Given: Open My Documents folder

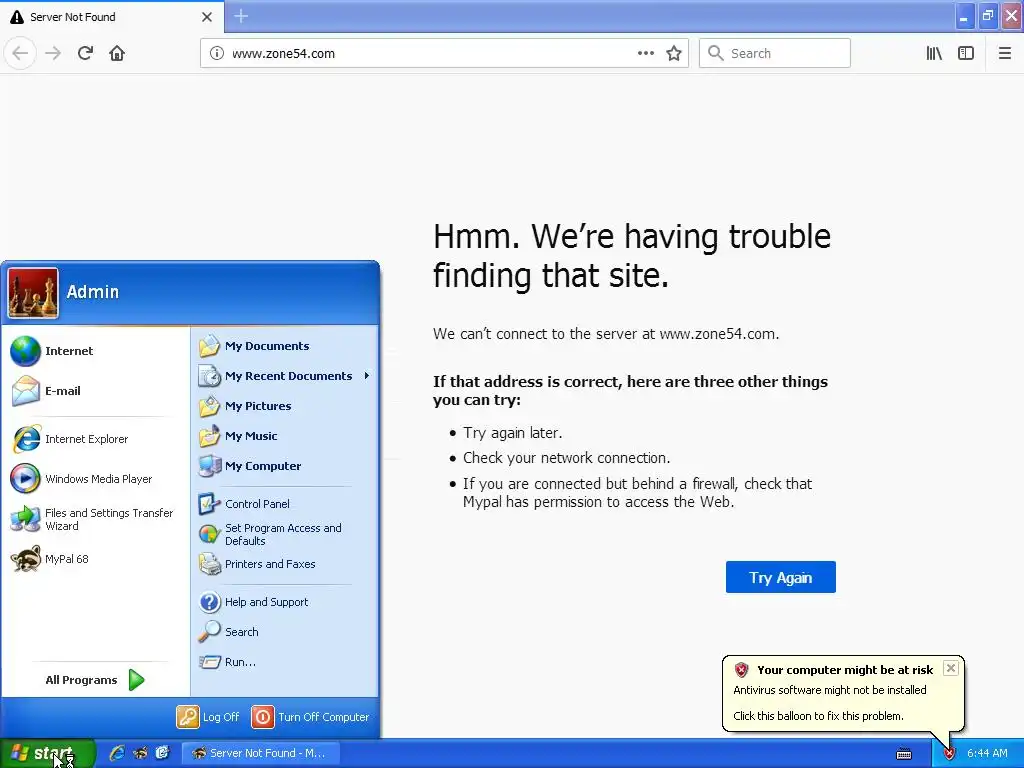Looking at the screenshot, I should (285, 345).
